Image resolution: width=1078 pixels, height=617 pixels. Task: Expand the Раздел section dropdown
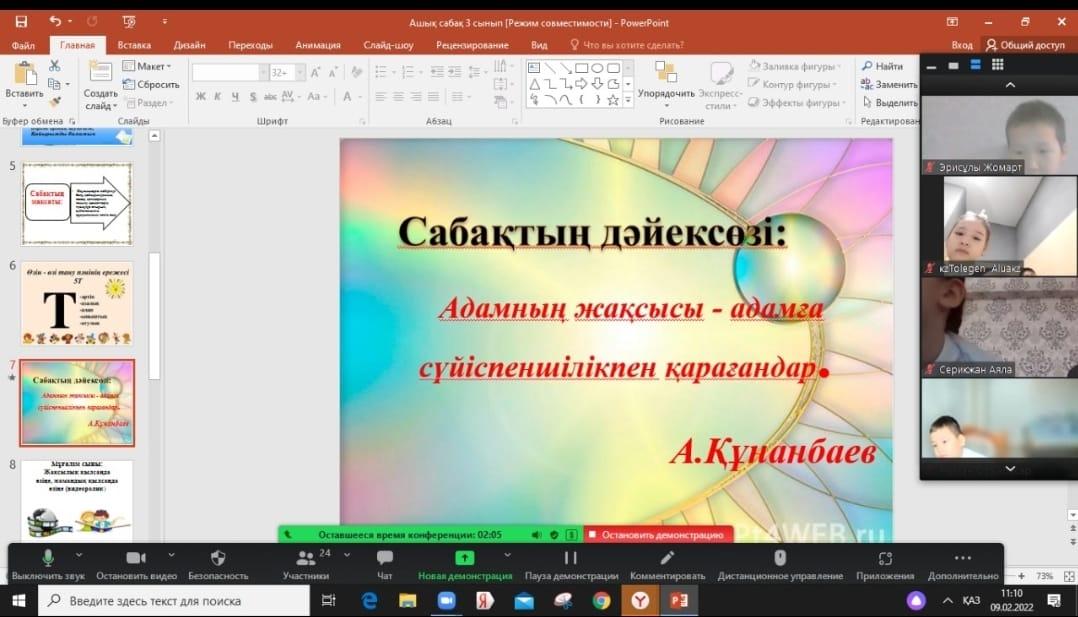150,102
